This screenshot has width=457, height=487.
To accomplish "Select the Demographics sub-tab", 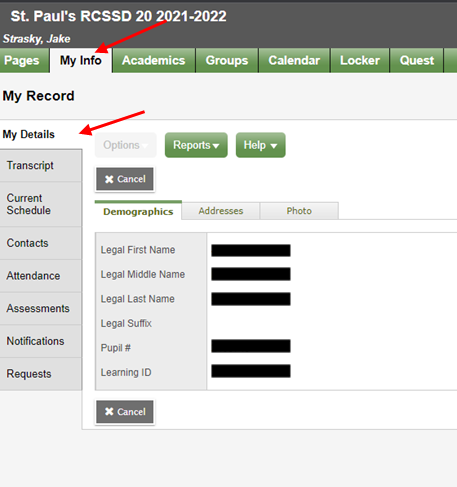I will point(138,211).
